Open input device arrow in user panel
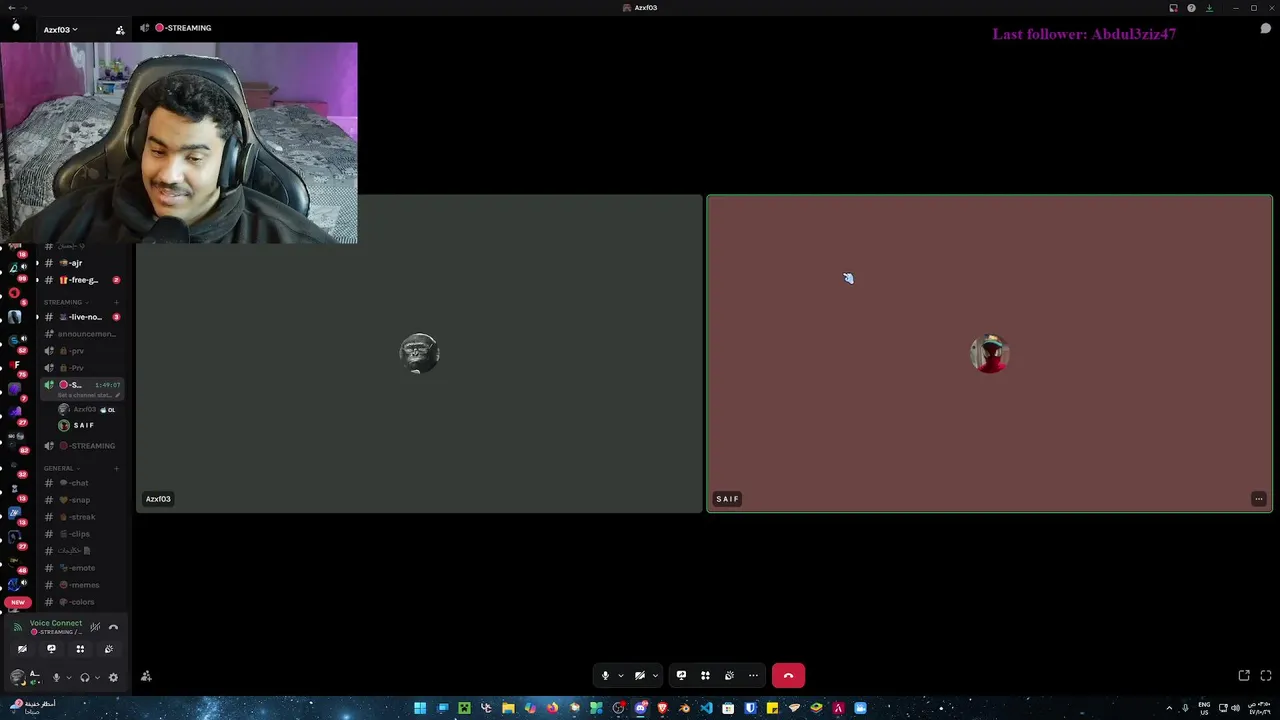The image size is (1280, 720). coord(68,677)
